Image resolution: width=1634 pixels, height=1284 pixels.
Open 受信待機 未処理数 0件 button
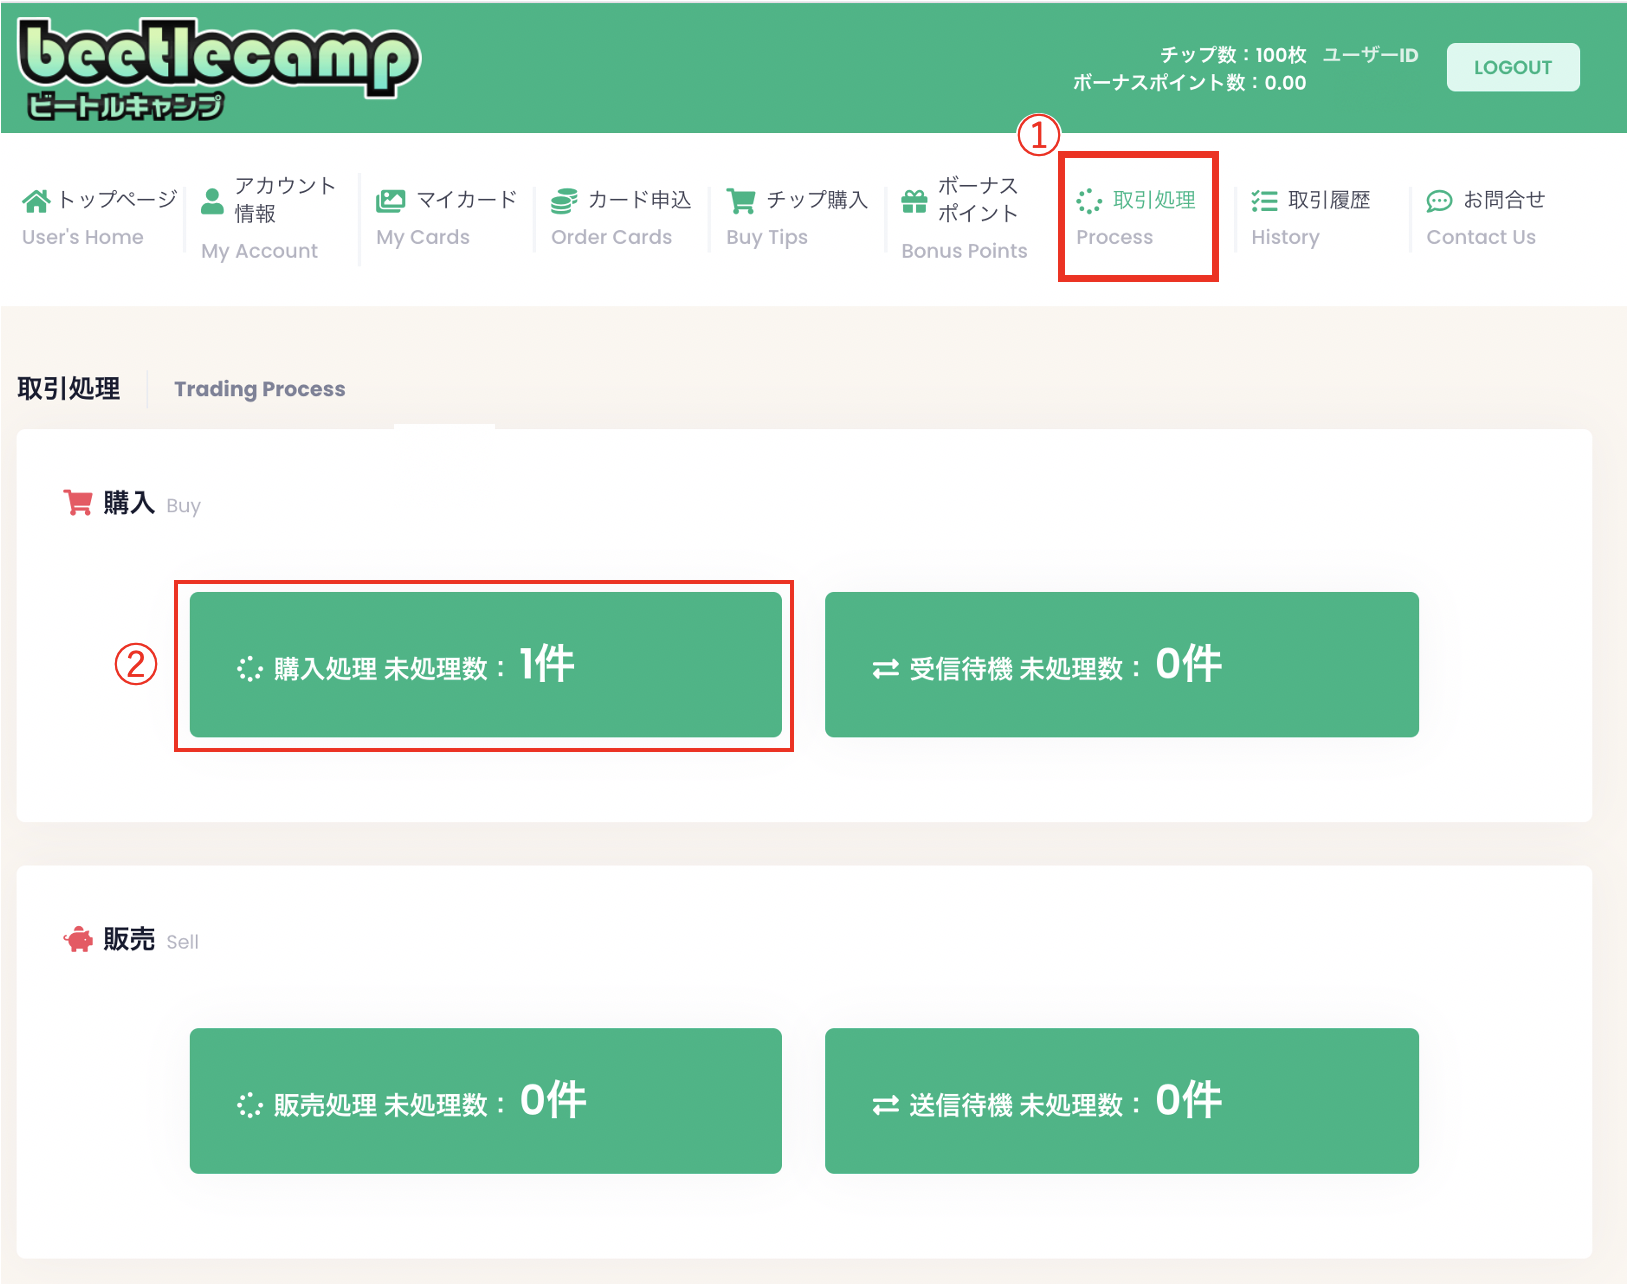pos(1121,664)
